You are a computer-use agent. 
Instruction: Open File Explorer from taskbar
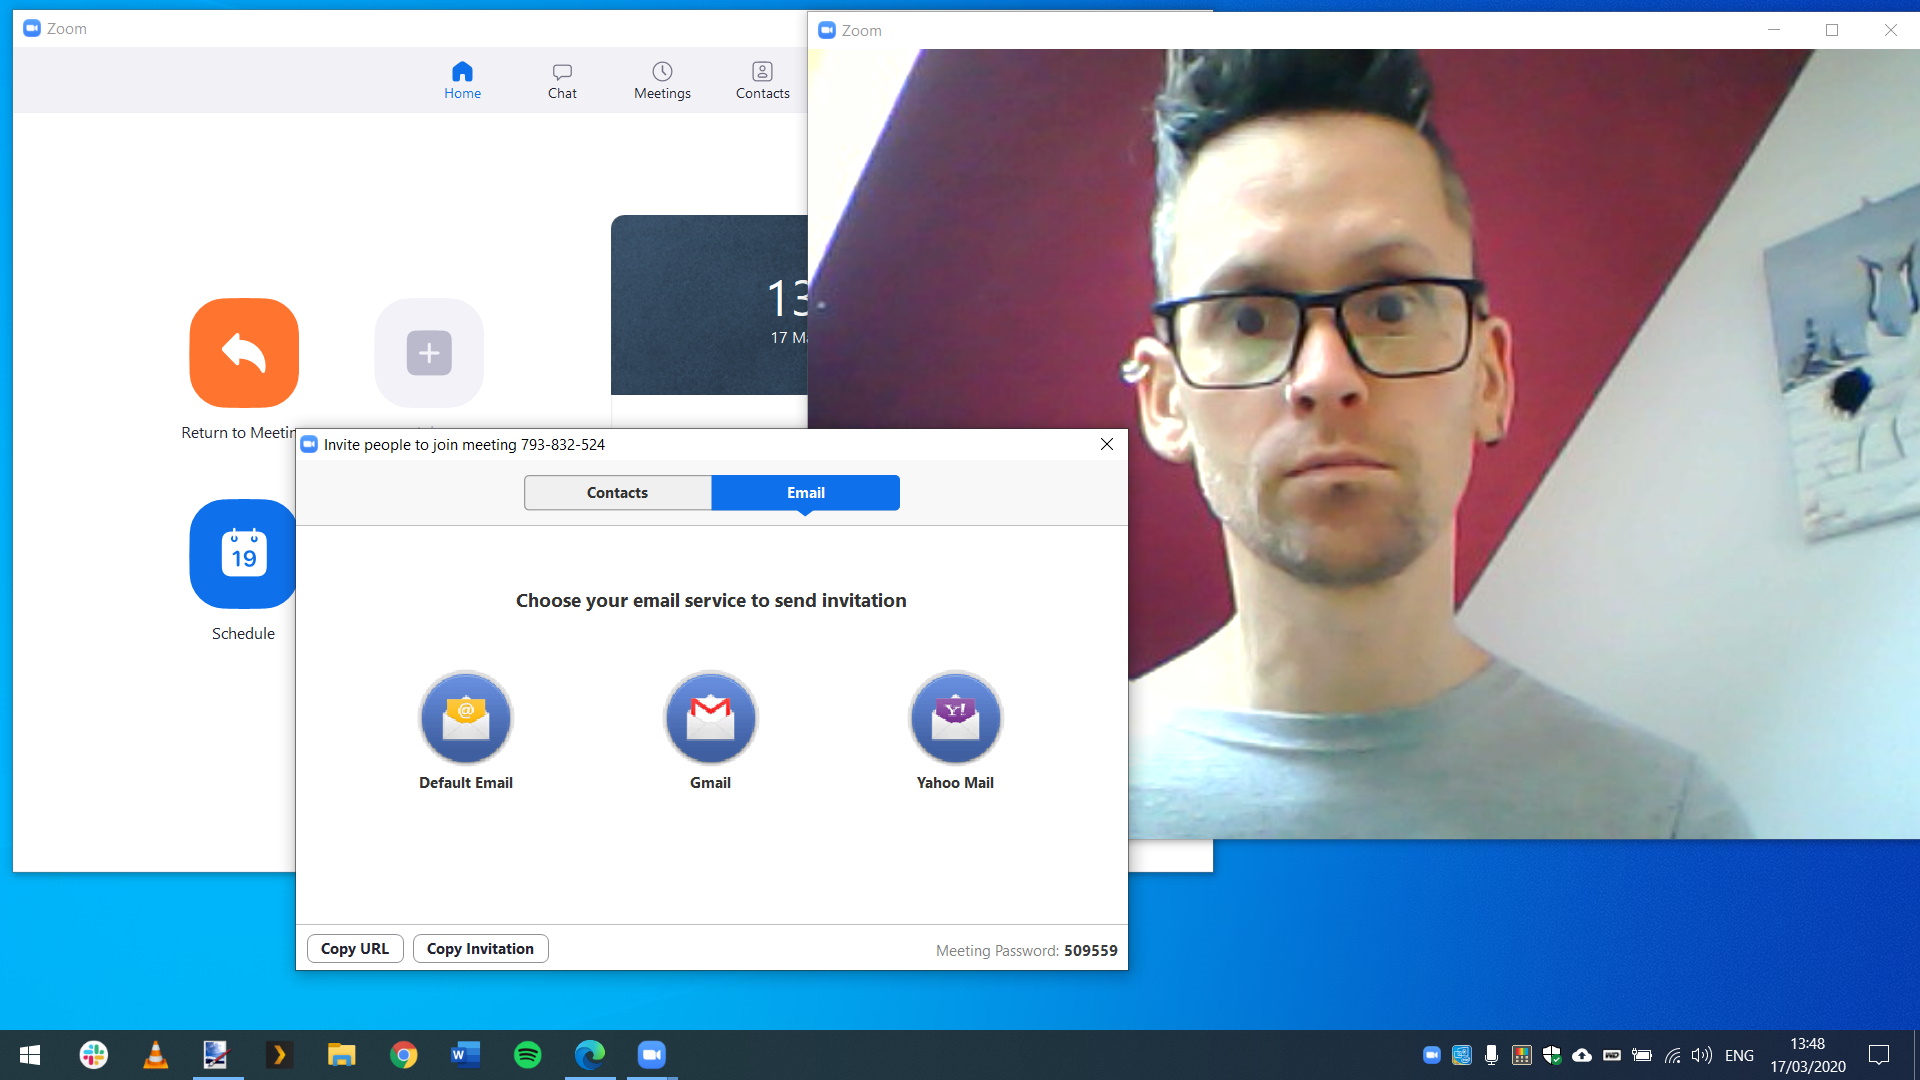point(342,1055)
